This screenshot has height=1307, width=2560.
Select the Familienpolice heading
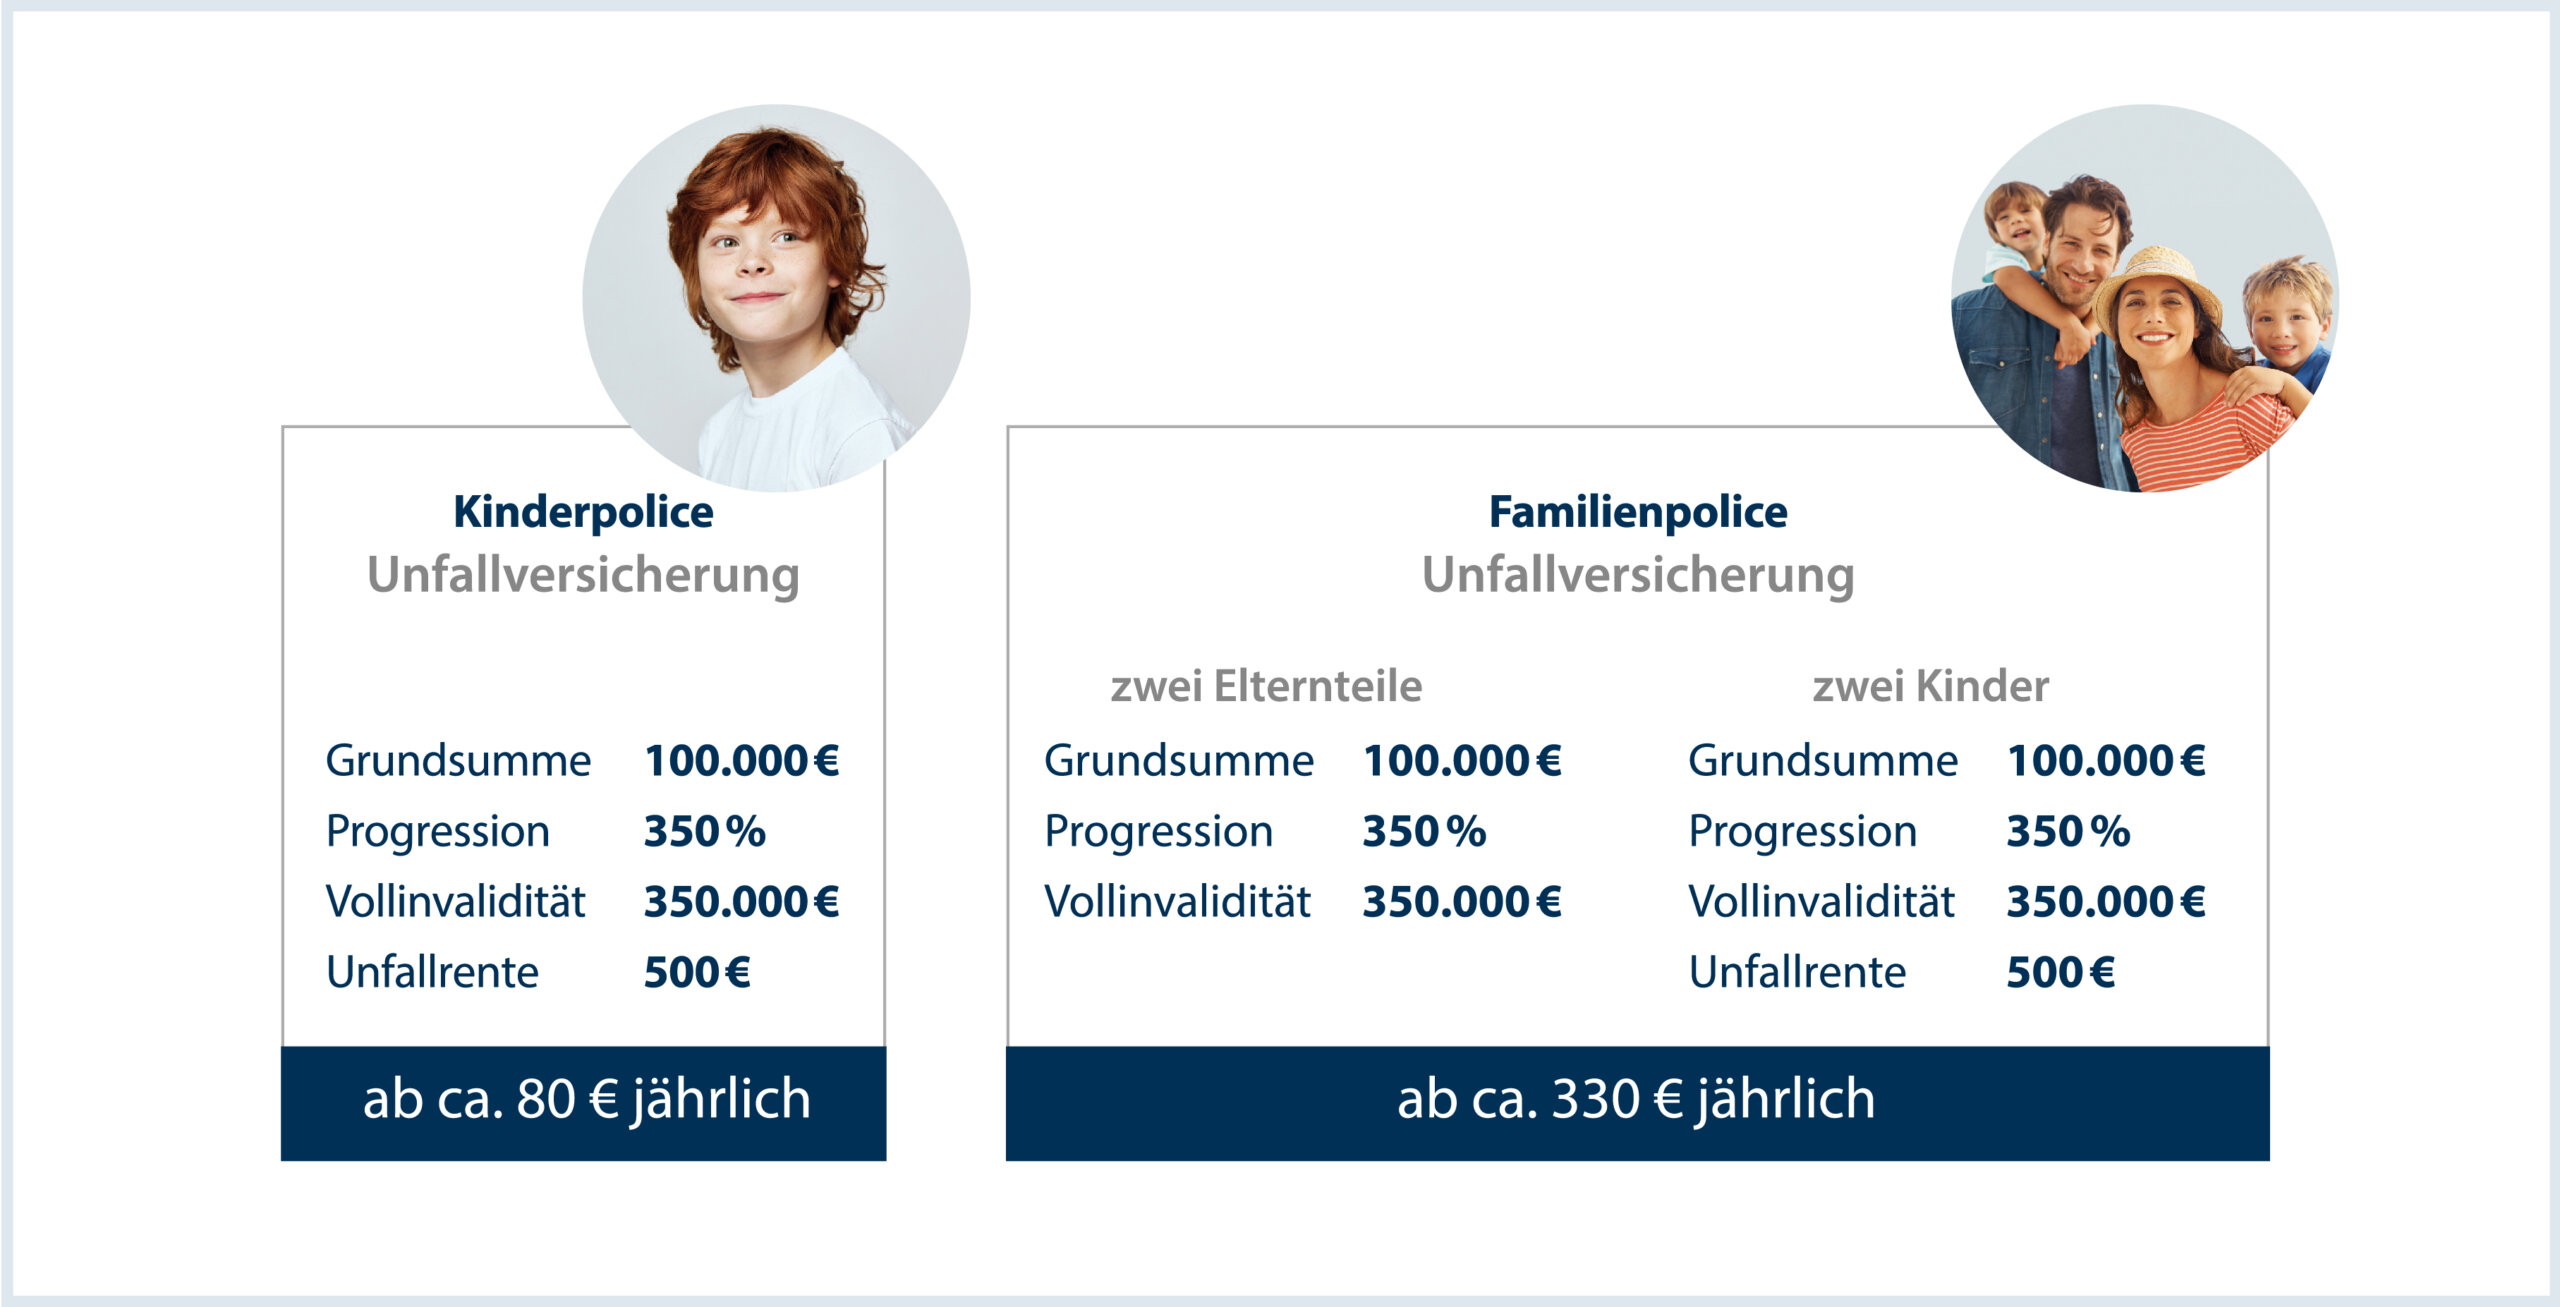(x=1638, y=512)
